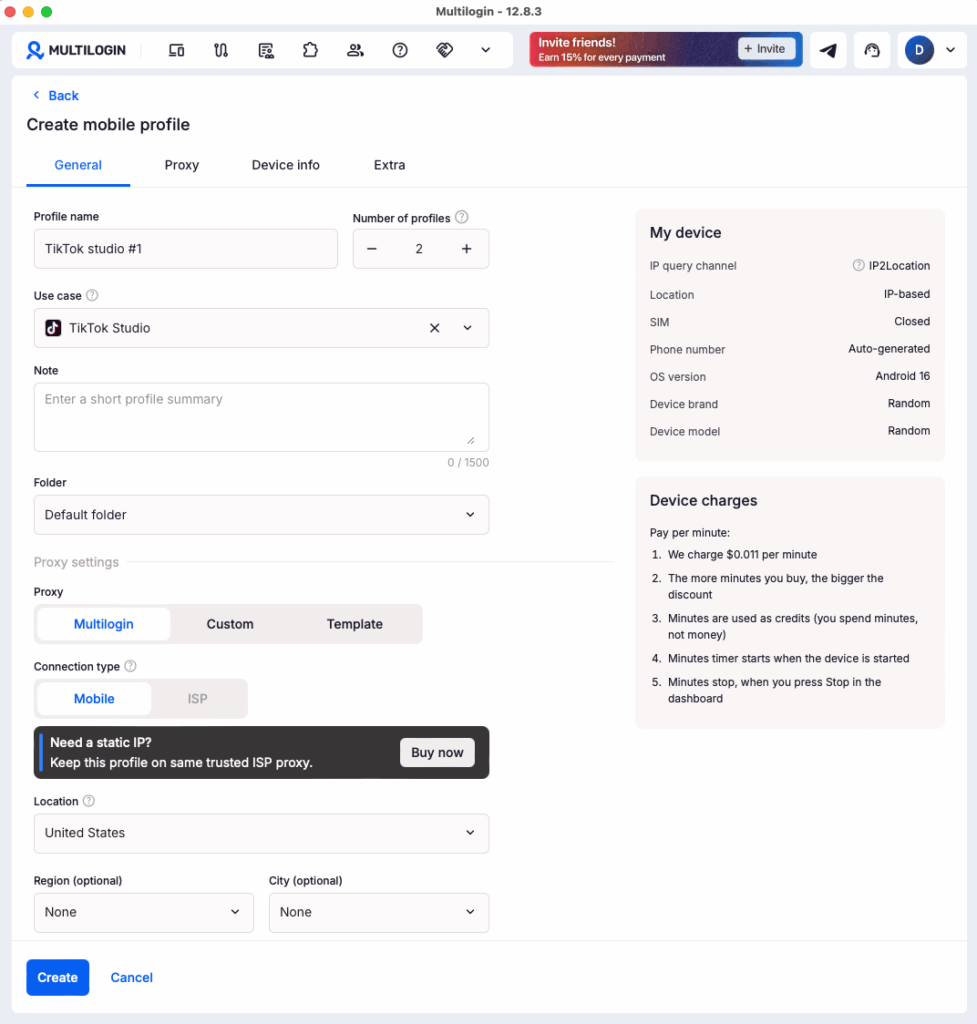977x1024 pixels.
Task: Open the support headset icon
Action: pos(872,50)
